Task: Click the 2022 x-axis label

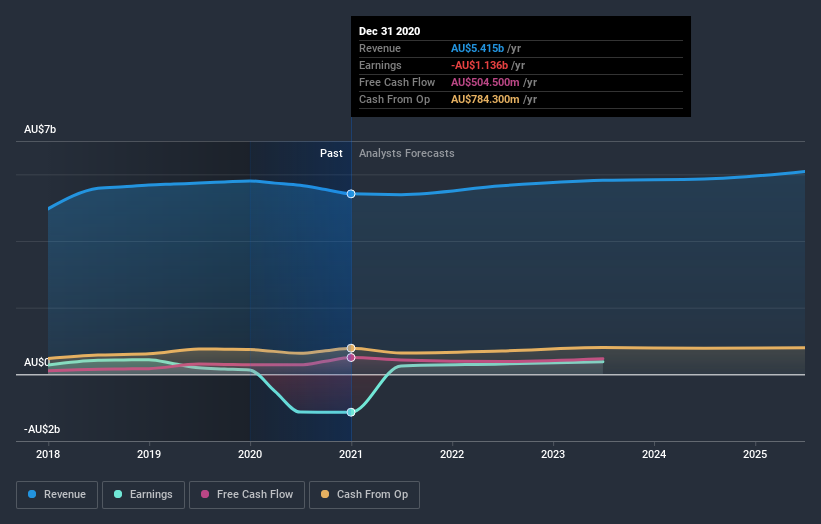Action: [x=452, y=454]
